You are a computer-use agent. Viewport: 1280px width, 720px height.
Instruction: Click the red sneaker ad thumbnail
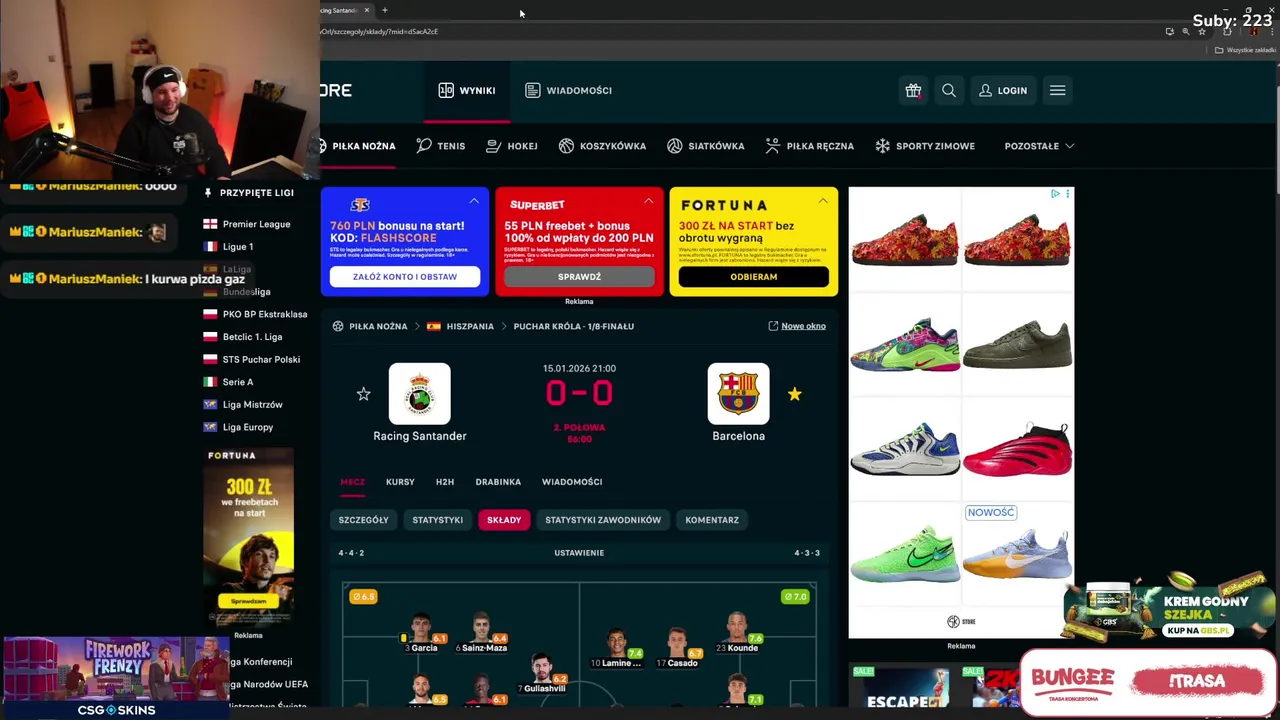(x=1017, y=450)
